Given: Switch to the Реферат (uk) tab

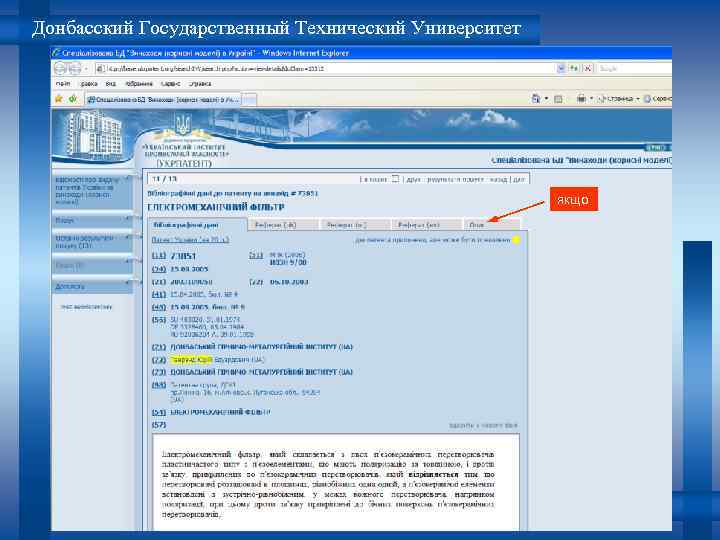Looking at the screenshot, I should [283, 225].
